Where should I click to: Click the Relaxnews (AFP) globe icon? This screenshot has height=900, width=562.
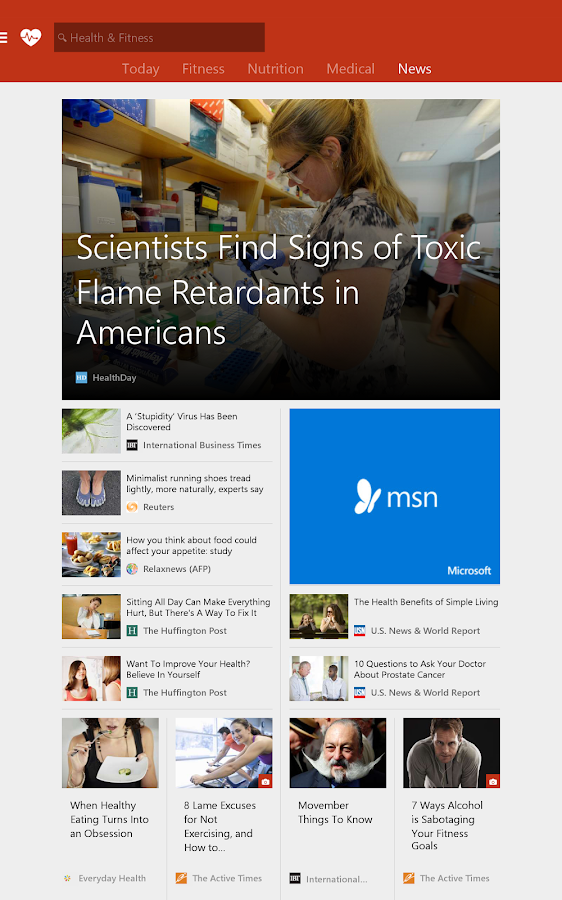(132, 569)
